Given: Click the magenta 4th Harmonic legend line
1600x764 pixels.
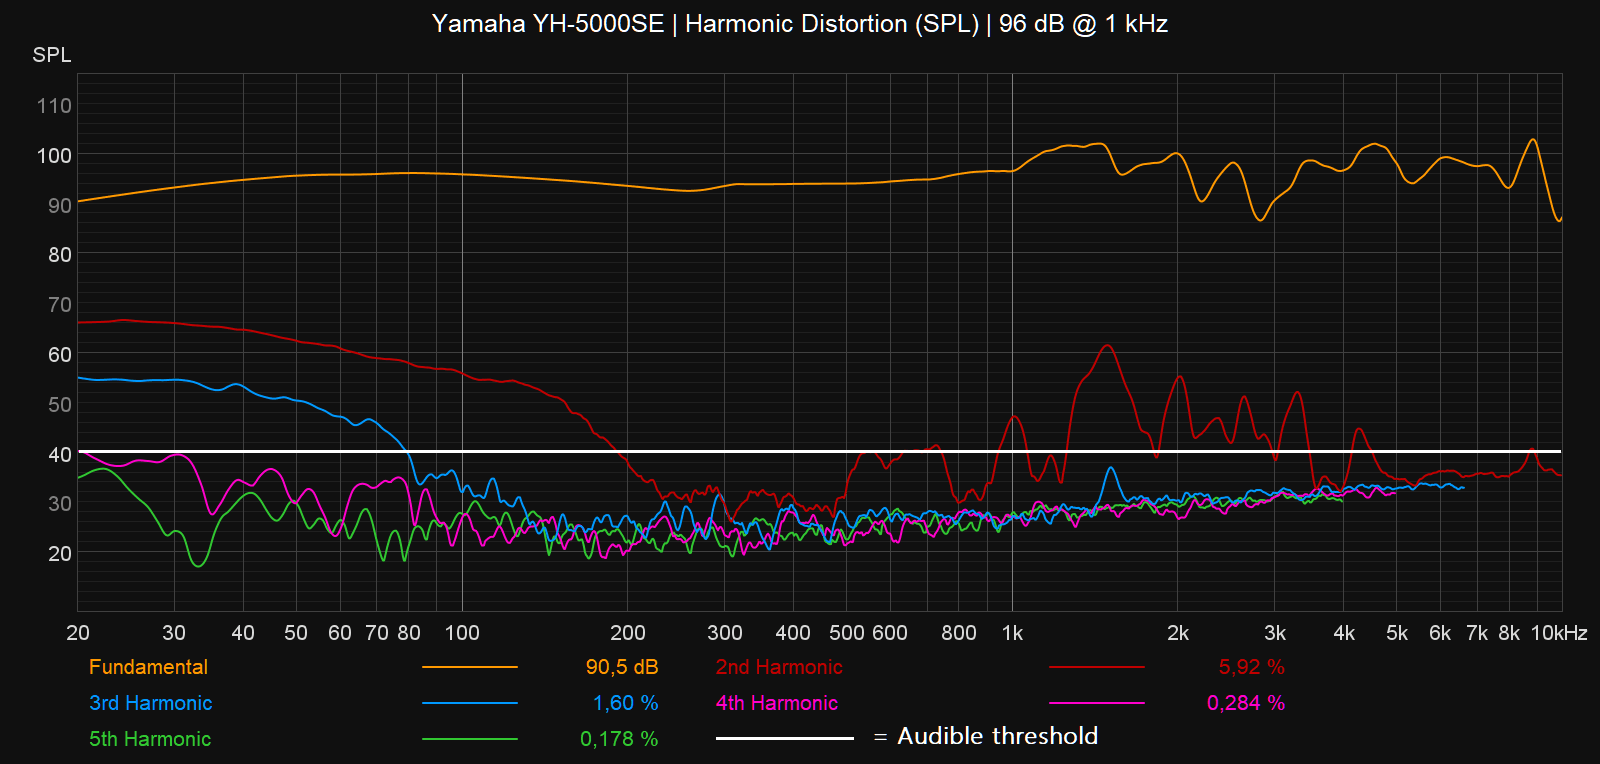Looking at the screenshot, I should [x=1096, y=703].
